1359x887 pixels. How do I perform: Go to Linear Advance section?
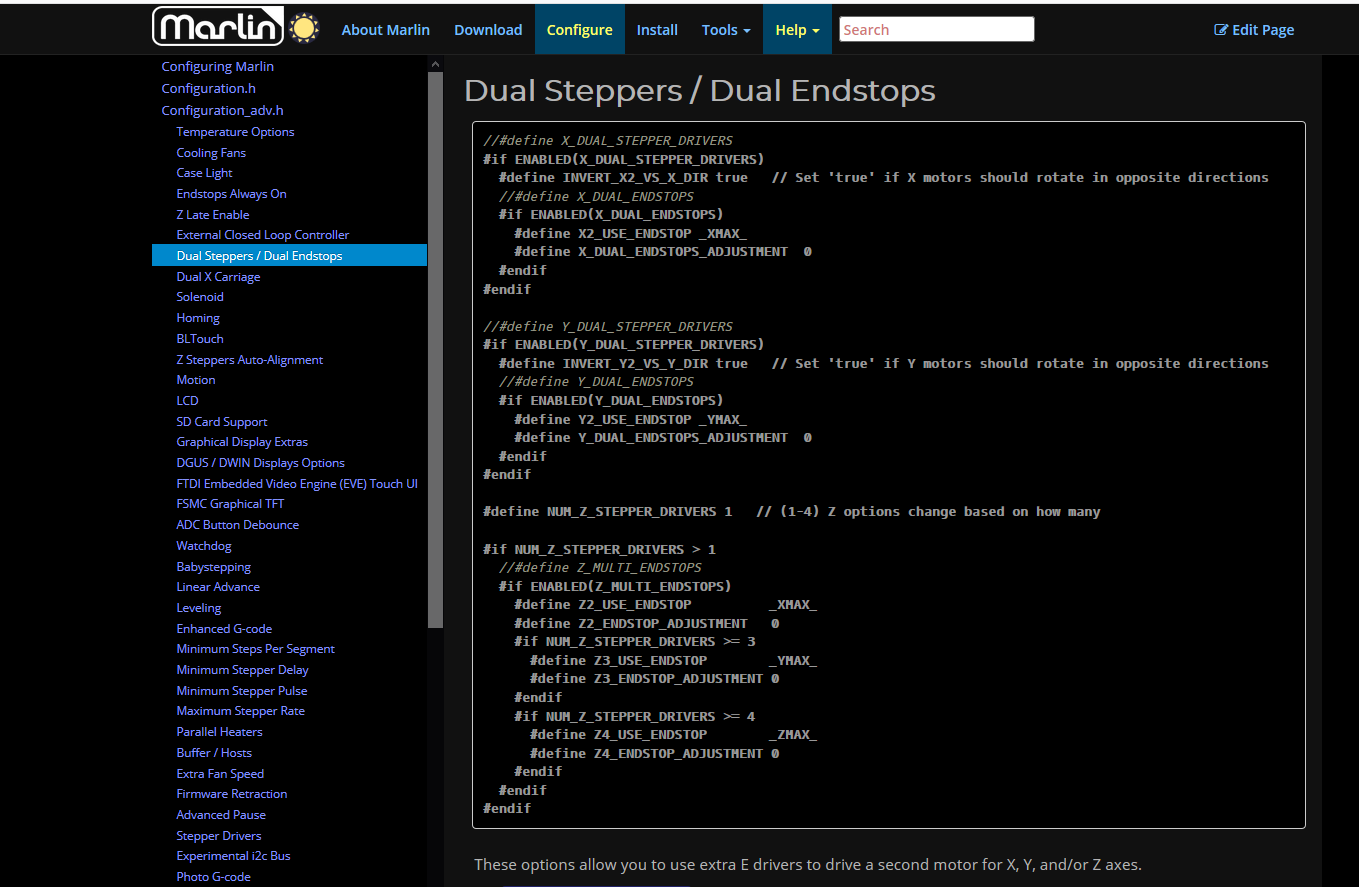tap(218, 587)
